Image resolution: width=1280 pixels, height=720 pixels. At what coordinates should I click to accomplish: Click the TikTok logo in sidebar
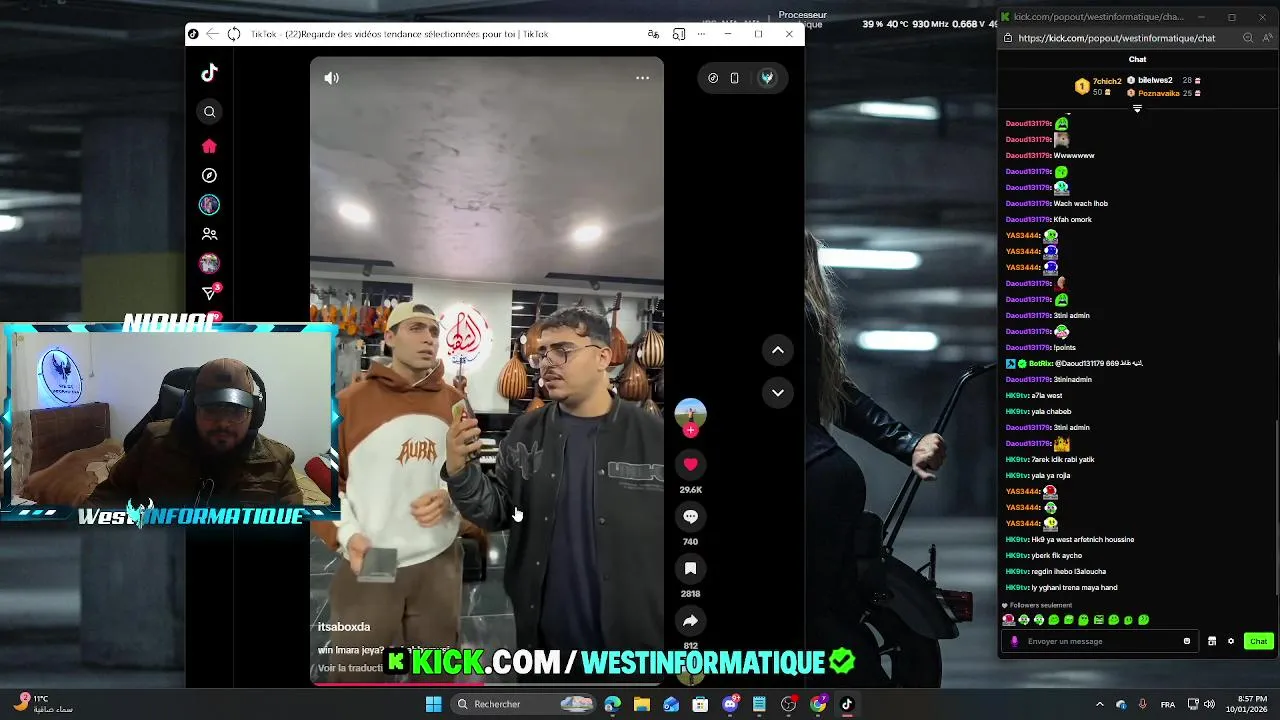click(209, 73)
